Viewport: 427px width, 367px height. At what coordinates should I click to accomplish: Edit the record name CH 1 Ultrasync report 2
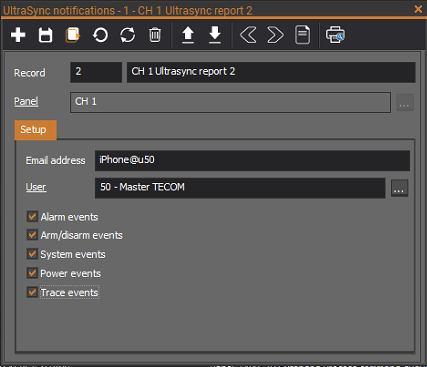[x=271, y=72]
